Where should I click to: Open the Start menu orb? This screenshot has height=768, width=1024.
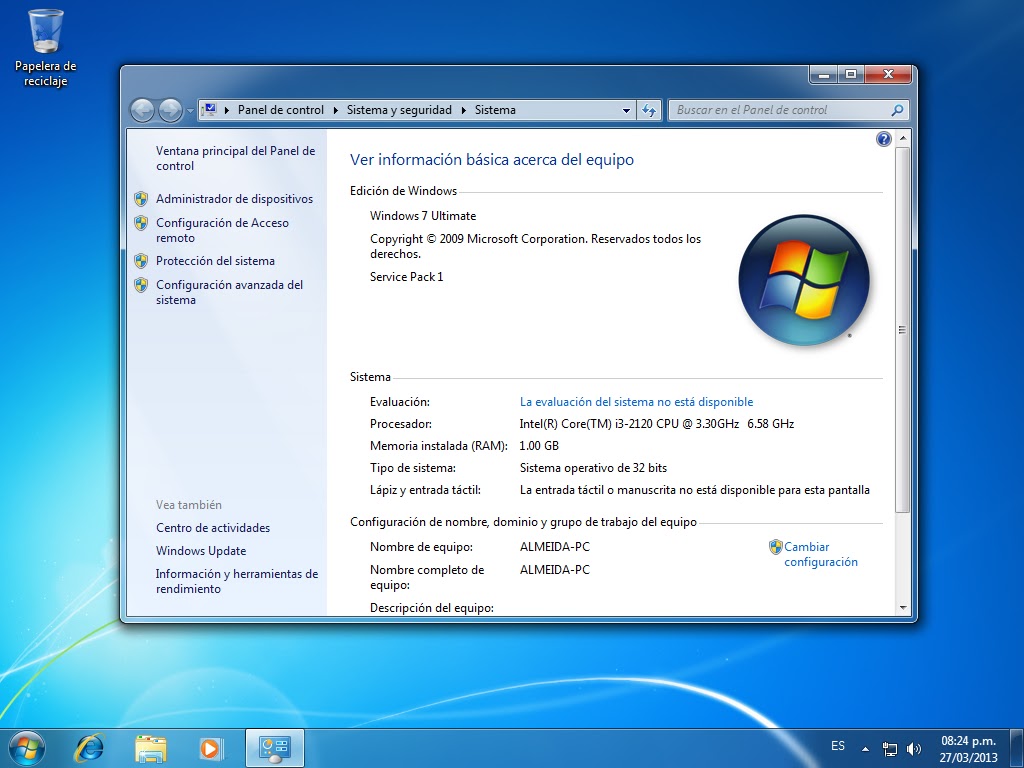(x=27, y=748)
